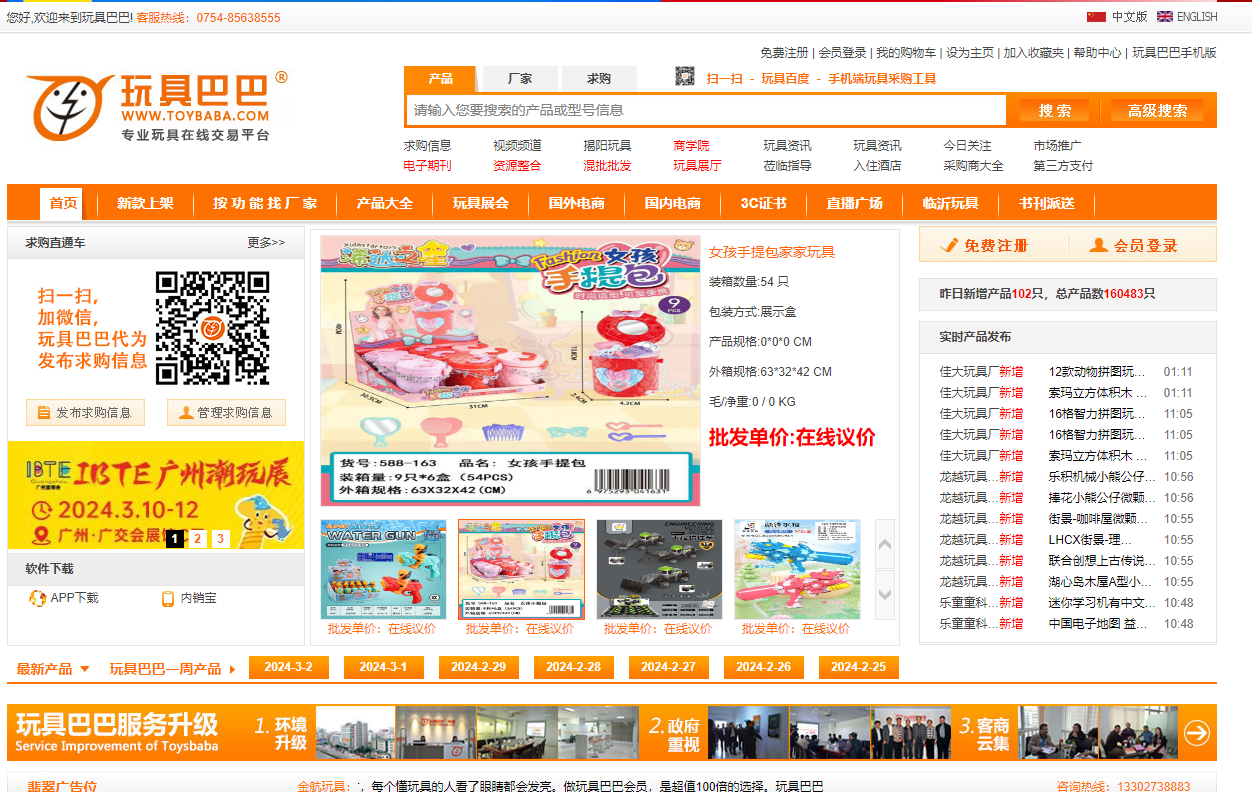The image size is (1252, 792).
Task: Open products for date 2024-2-26
Action: (763, 667)
